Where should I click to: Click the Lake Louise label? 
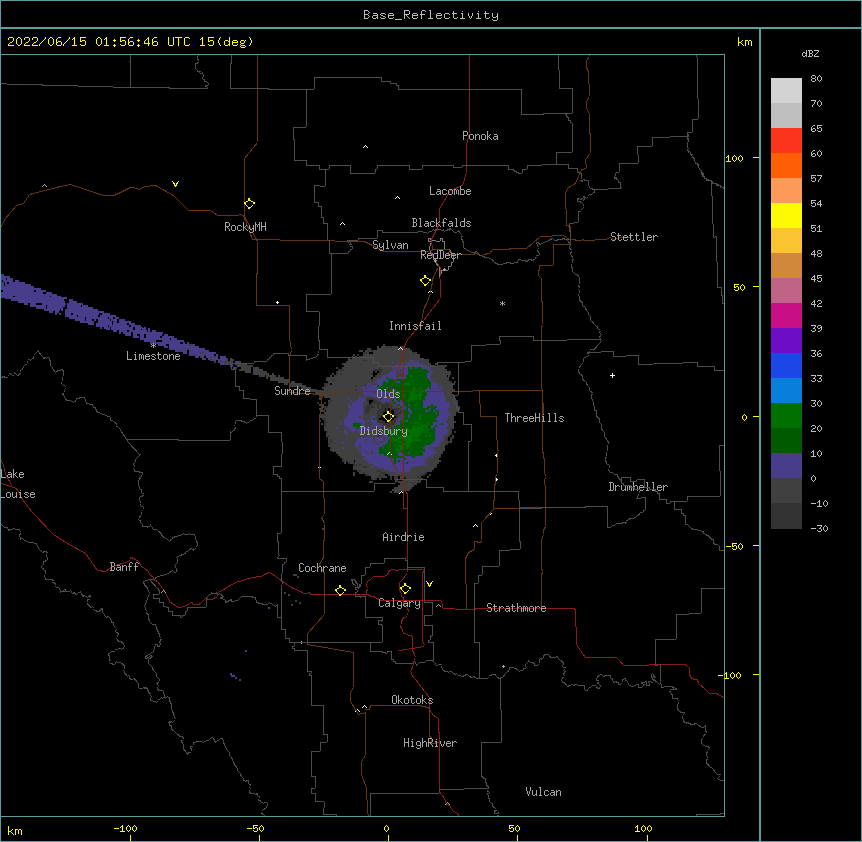tap(18, 484)
